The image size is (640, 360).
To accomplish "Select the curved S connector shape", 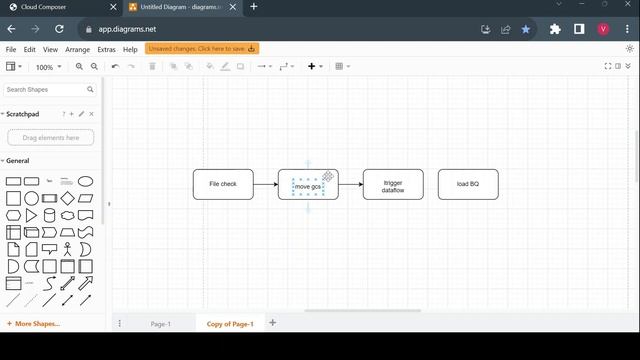I will pyautogui.click(x=49, y=283).
